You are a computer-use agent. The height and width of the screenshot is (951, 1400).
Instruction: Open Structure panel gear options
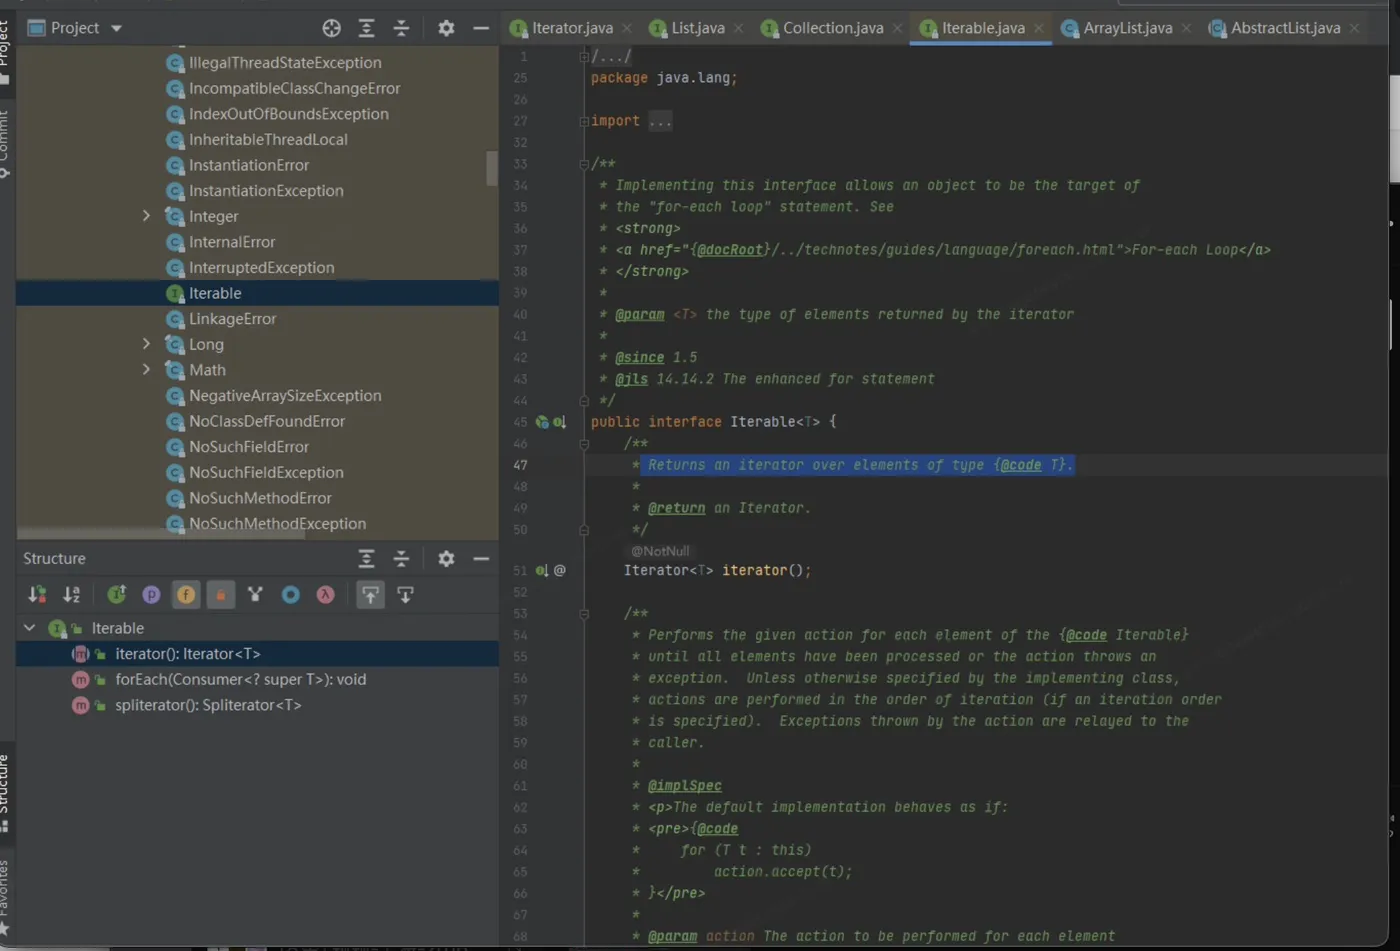[446, 559]
